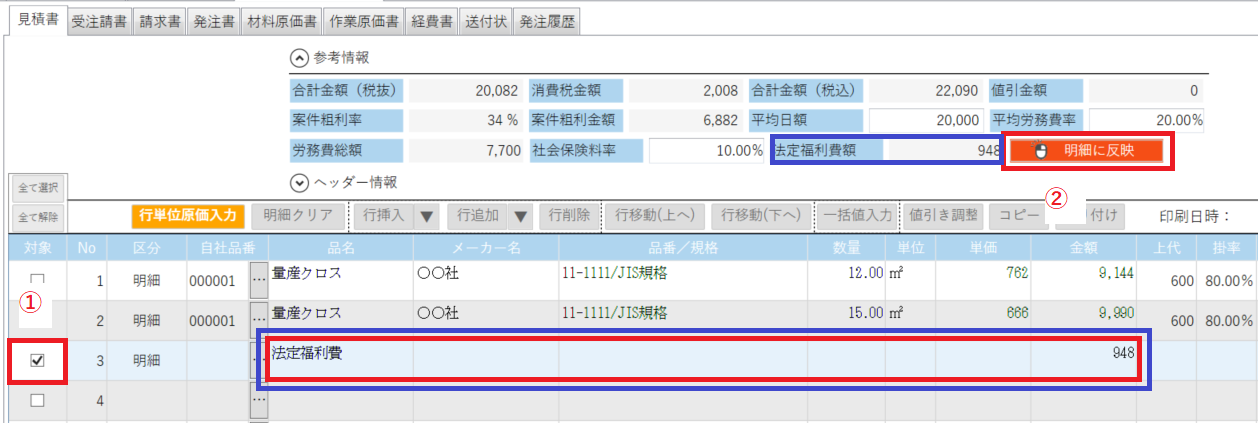Uncheck the 対象 checkbox for row 3
The height and width of the screenshot is (423, 1258).
pos(38,361)
